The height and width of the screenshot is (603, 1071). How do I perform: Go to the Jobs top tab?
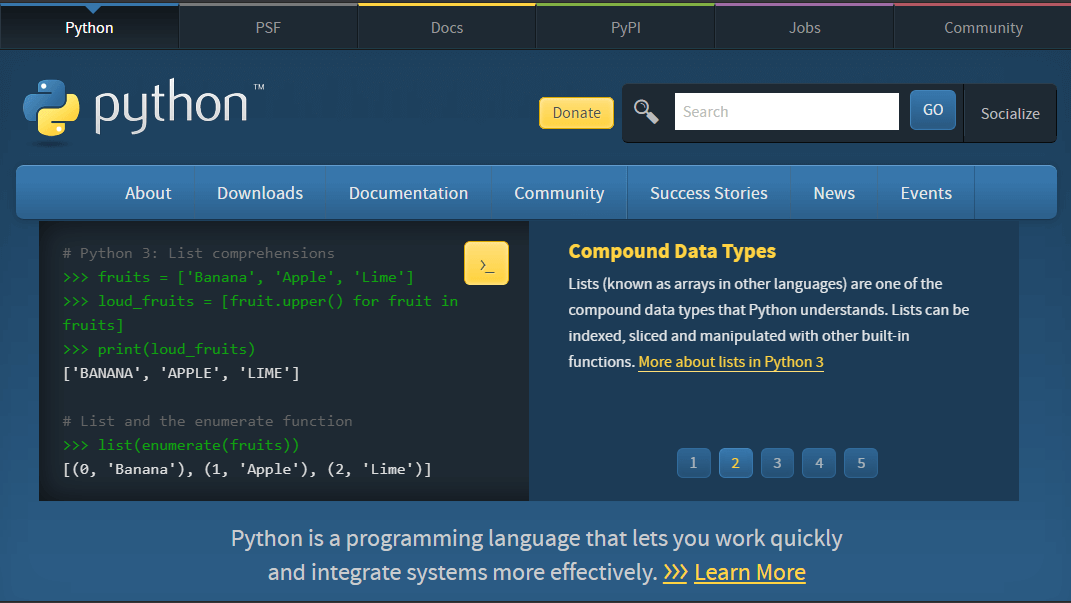click(x=804, y=27)
